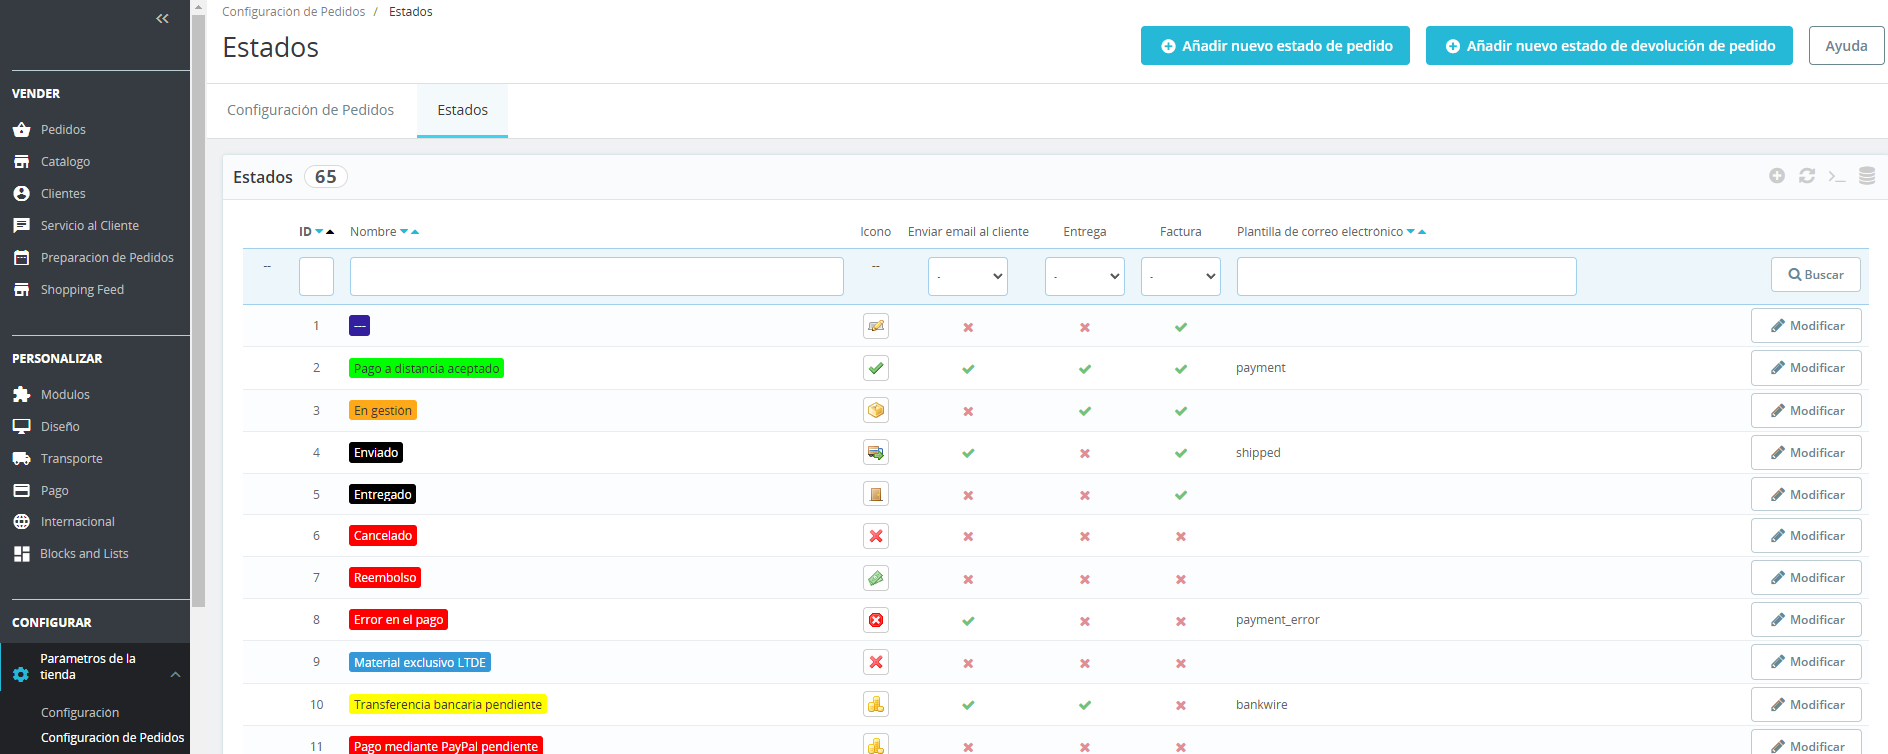Sort ID column ascending
The height and width of the screenshot is (754, 1888).
330,232
